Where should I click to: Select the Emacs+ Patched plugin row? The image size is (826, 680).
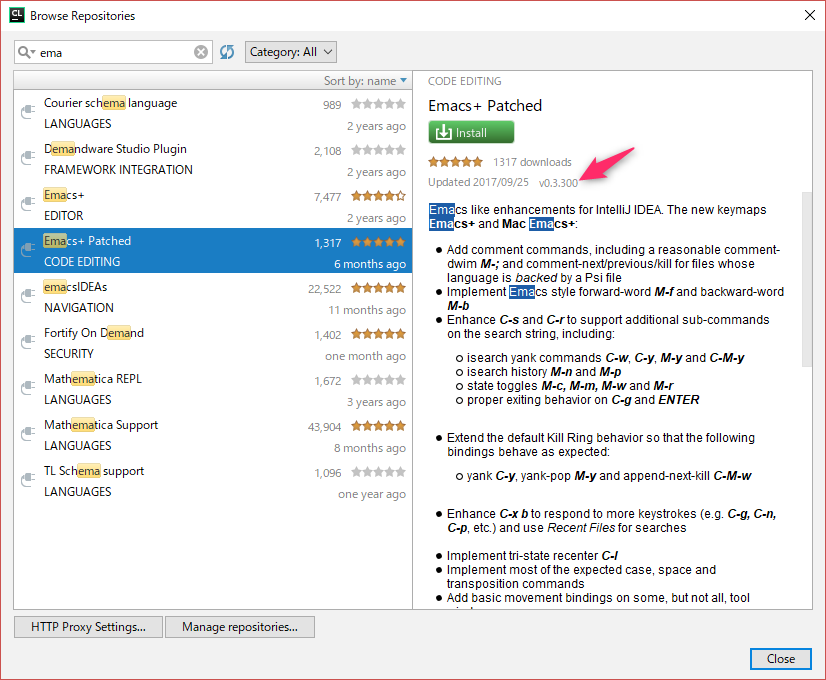tap(213, 251)
